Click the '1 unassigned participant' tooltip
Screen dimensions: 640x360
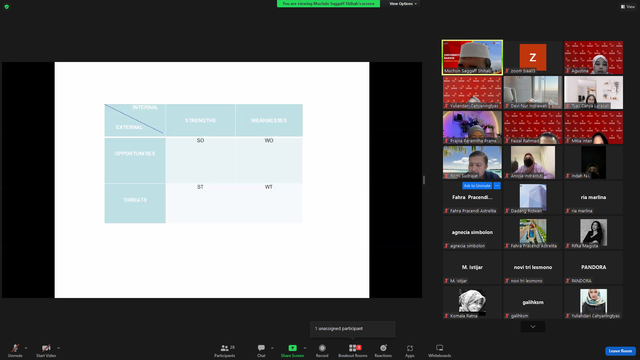[353, 329]
